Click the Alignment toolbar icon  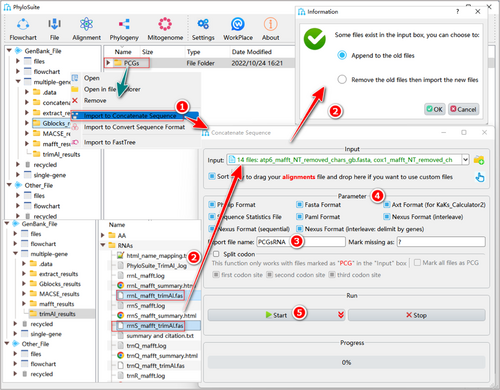click(x=86, y=24)
